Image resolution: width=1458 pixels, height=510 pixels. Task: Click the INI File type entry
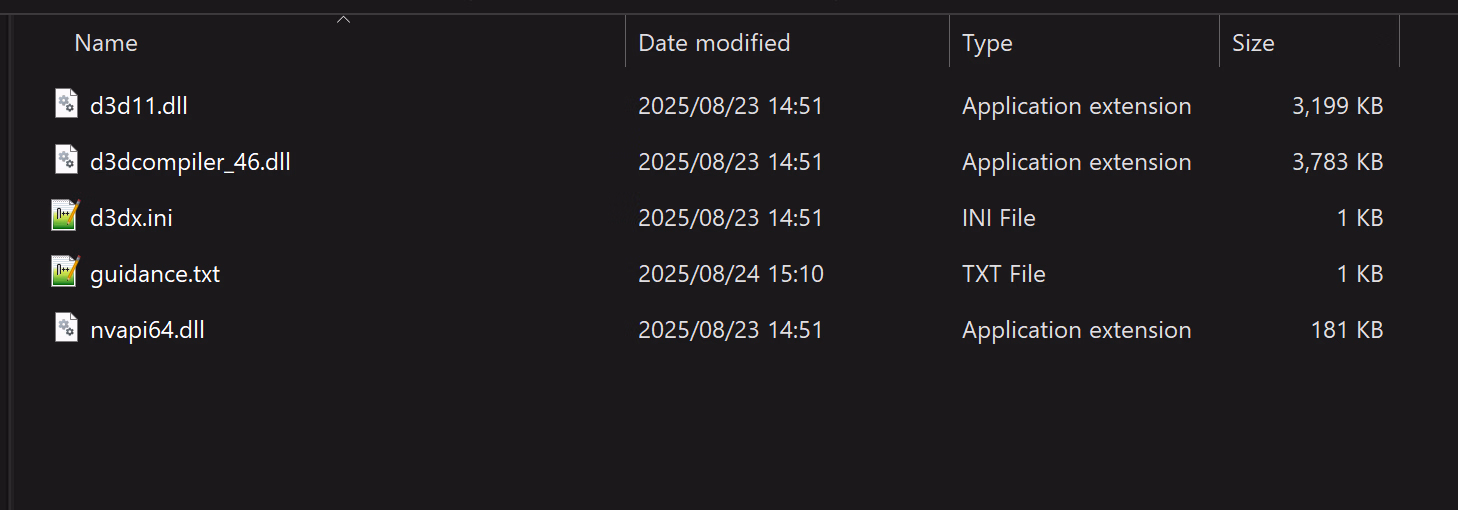[x=998, y=218]
